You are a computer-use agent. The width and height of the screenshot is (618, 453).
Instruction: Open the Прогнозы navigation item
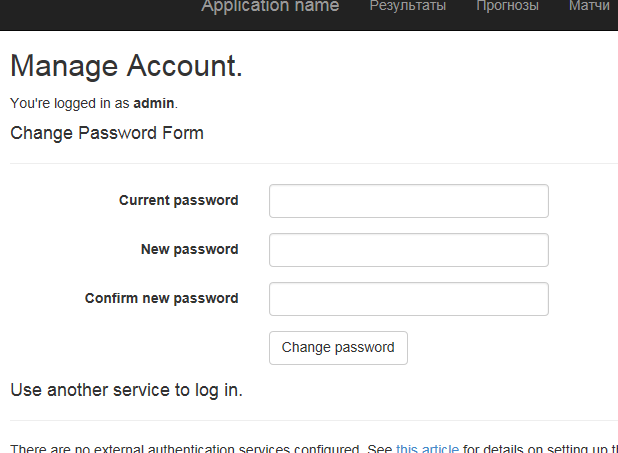[x=507, y=7]
